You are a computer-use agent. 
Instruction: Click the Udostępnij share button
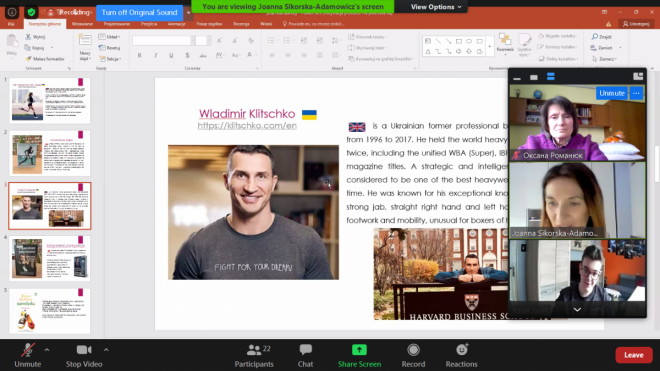pos(636,24)
